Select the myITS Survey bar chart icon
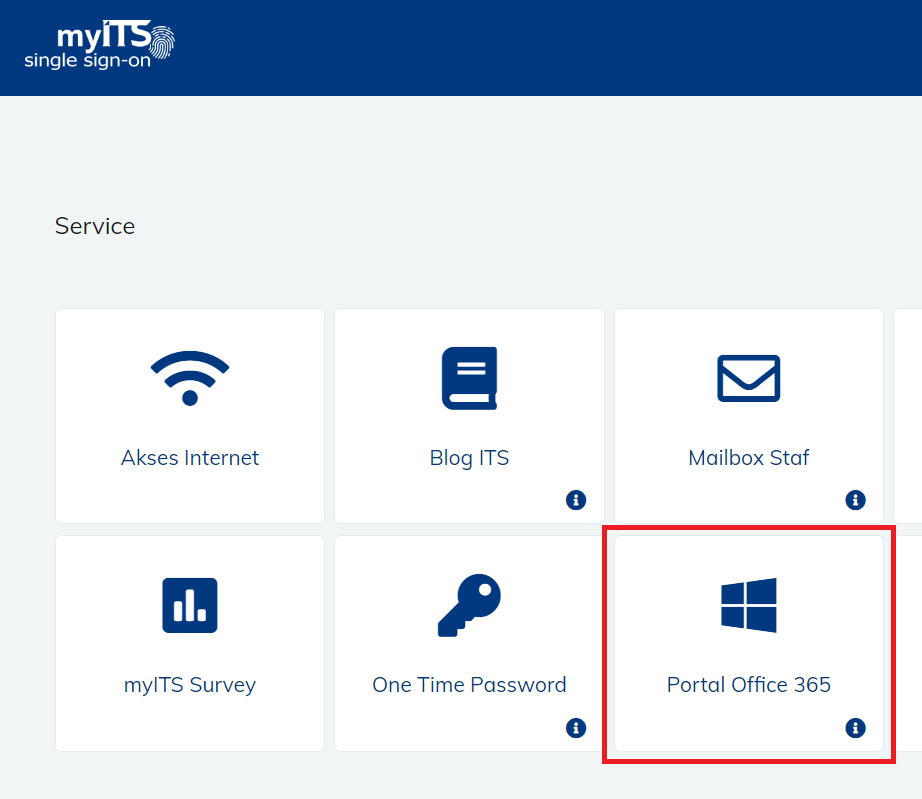Viewport: 922px width, 799px height. pyautogui.click(x=190, y=605)
